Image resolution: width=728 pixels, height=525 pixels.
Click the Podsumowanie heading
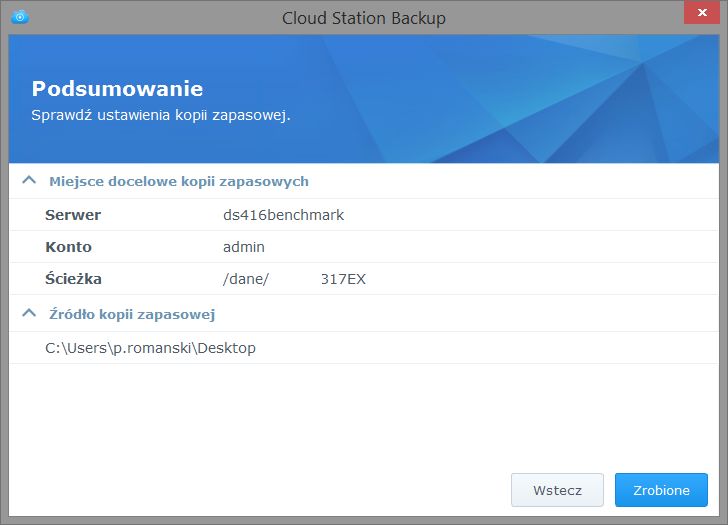tap(117, 89)
